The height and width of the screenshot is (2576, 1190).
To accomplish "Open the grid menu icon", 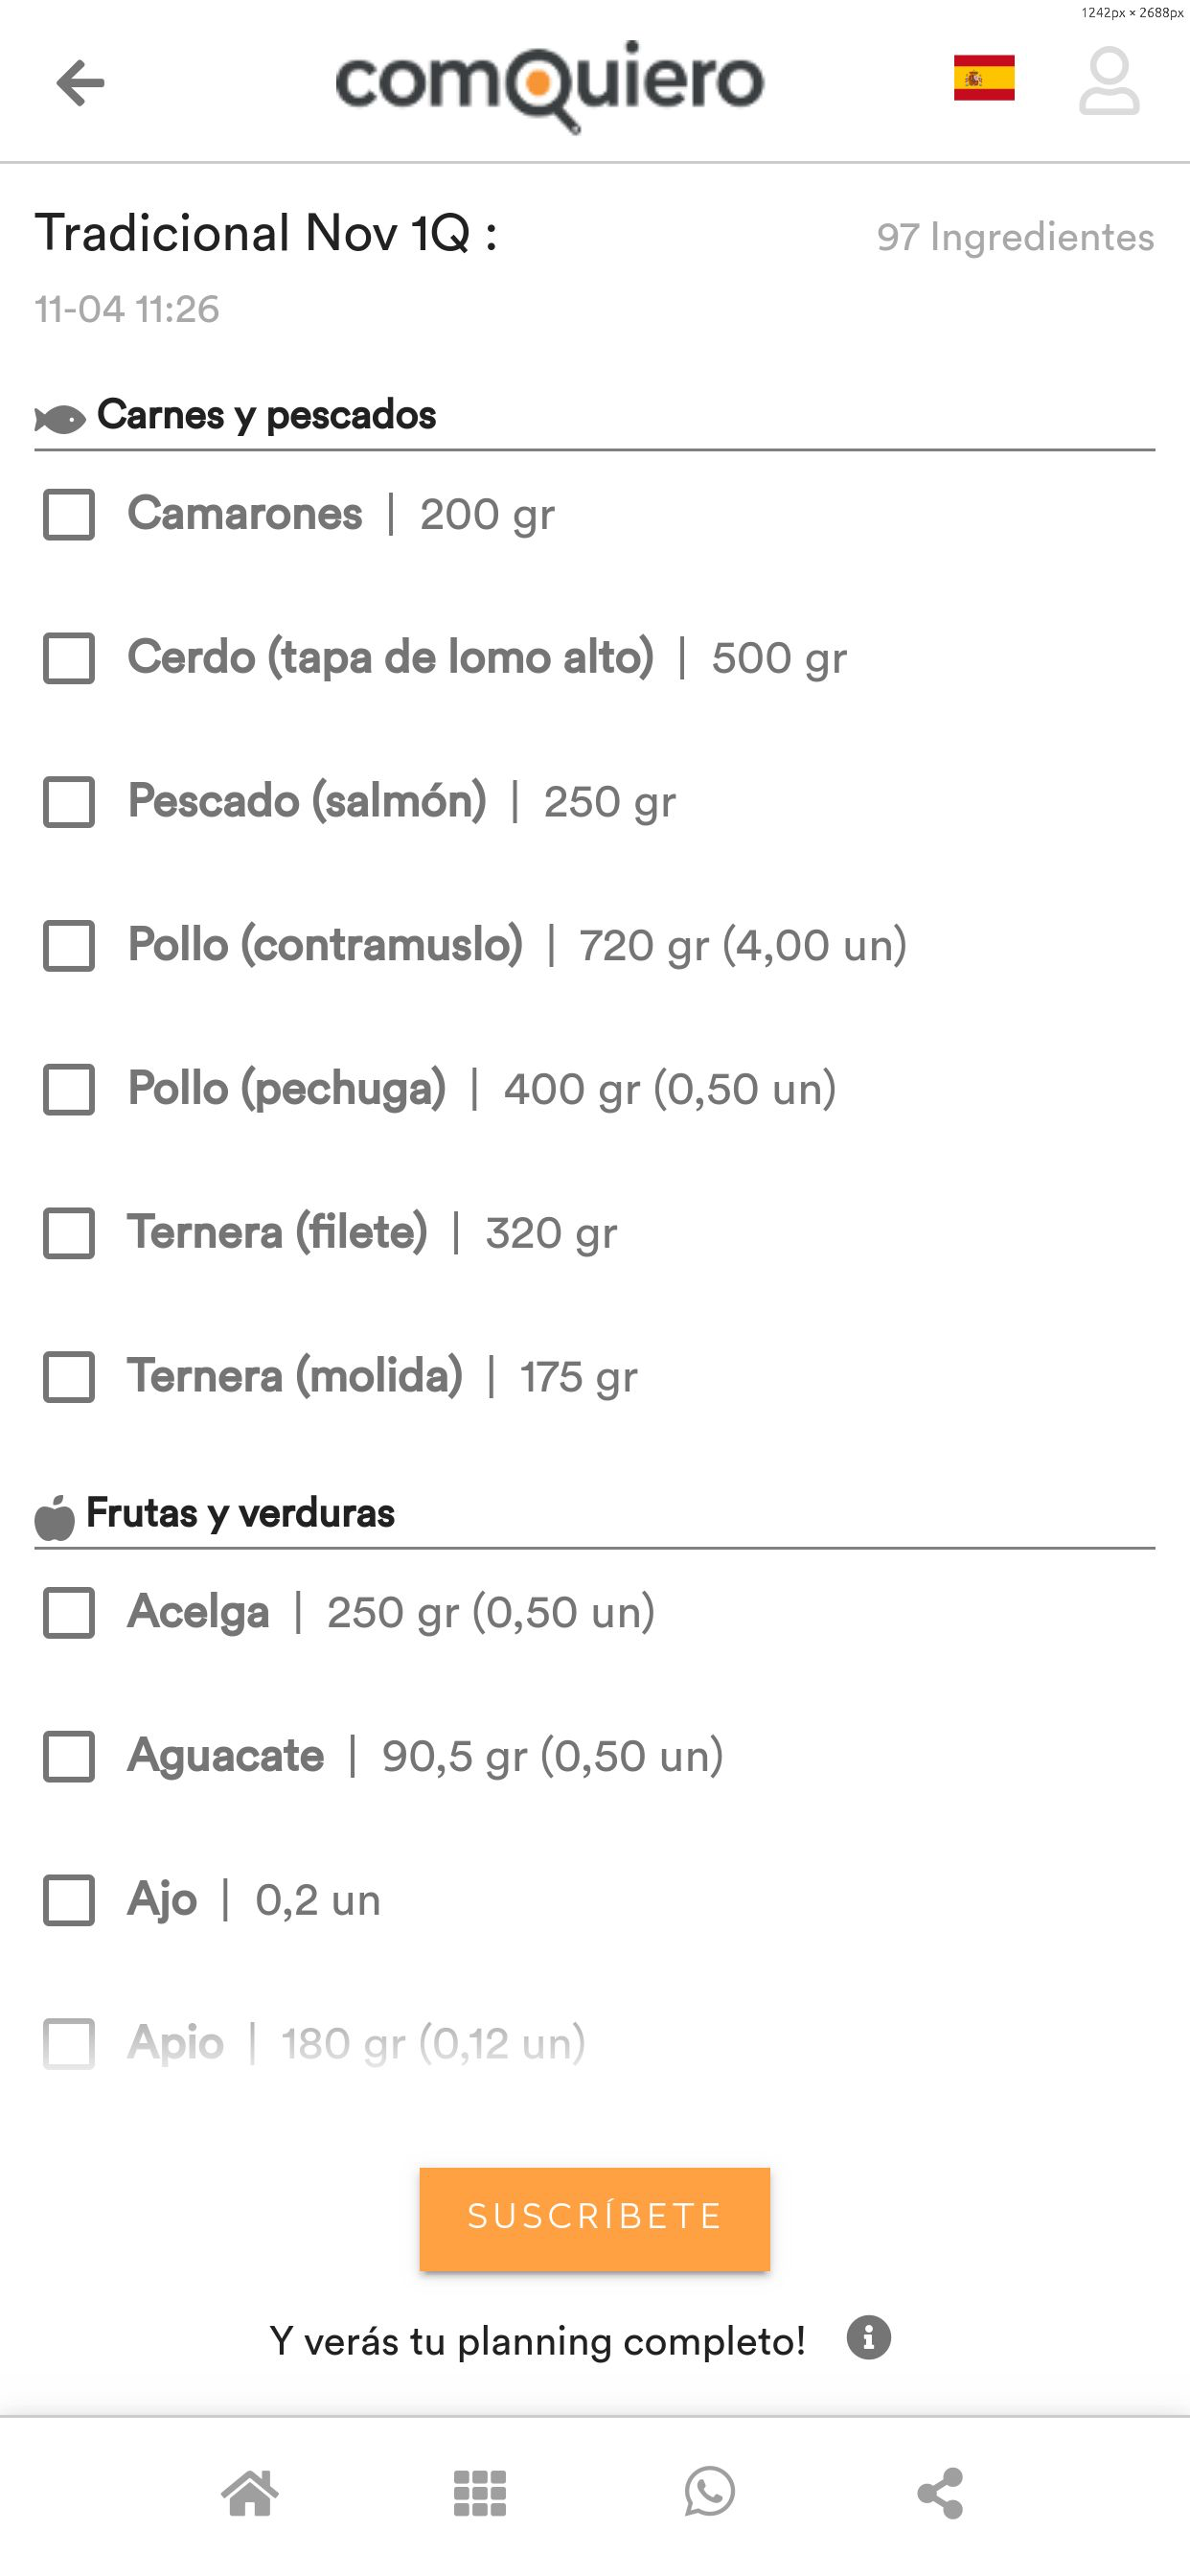I will click(480, 2492).
